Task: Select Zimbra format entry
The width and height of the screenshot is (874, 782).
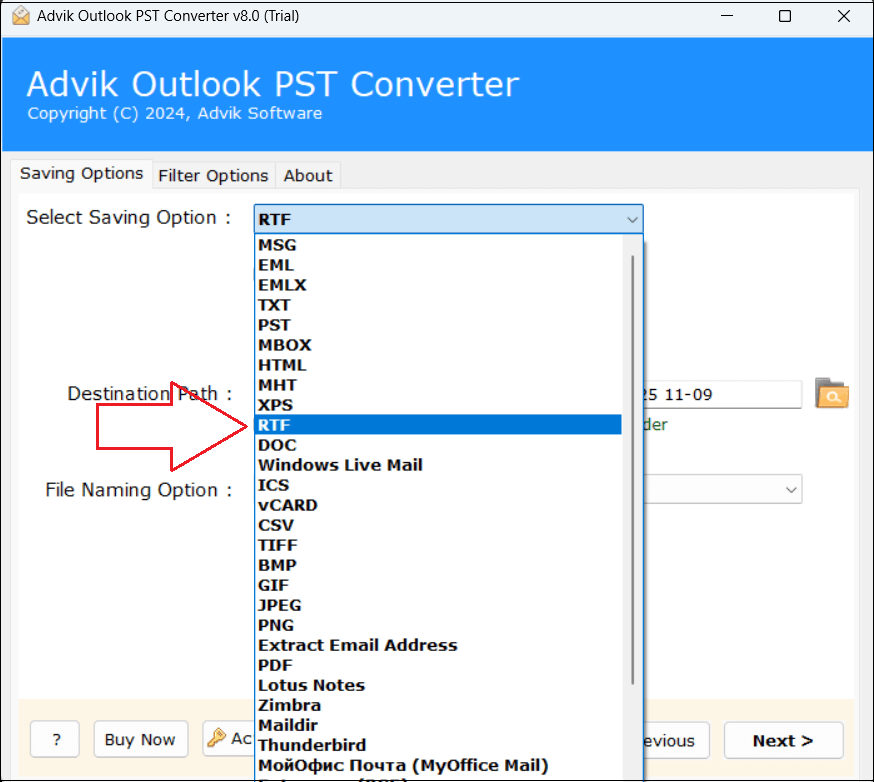Action: (x=438, y=706)
